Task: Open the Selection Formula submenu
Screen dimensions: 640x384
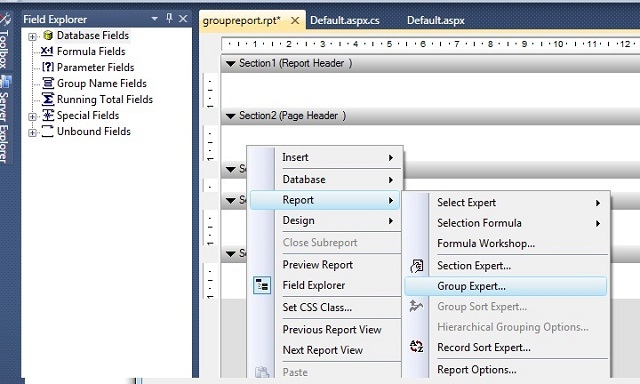Action: (x=506, y=223)
